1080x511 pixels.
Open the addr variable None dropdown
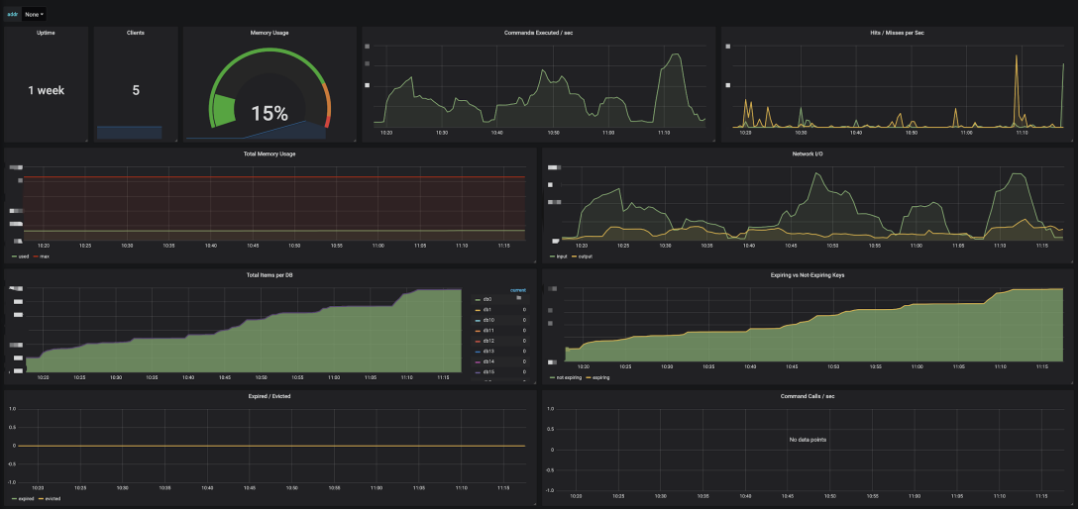pos(34,14)
